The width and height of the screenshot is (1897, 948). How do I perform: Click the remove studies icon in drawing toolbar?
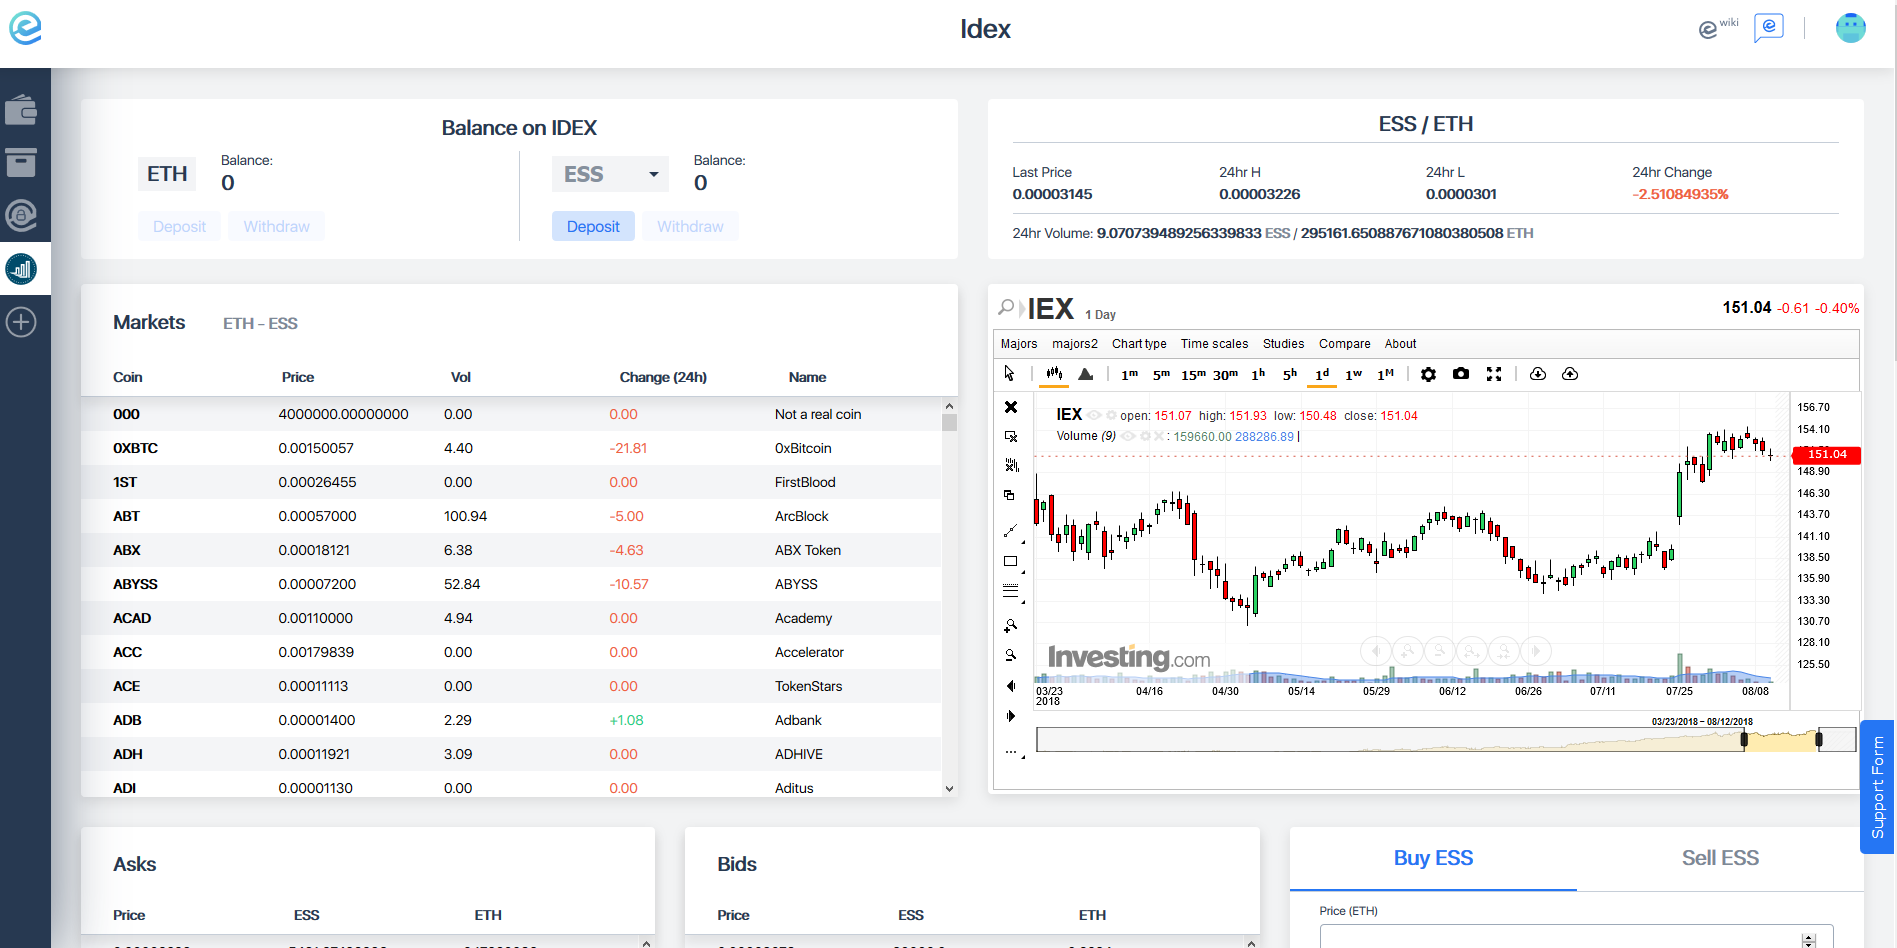coord(1011,465)
